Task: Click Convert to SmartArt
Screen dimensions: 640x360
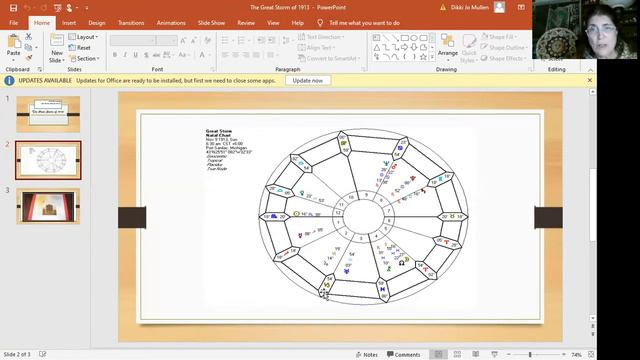Action: pos(329,58)
